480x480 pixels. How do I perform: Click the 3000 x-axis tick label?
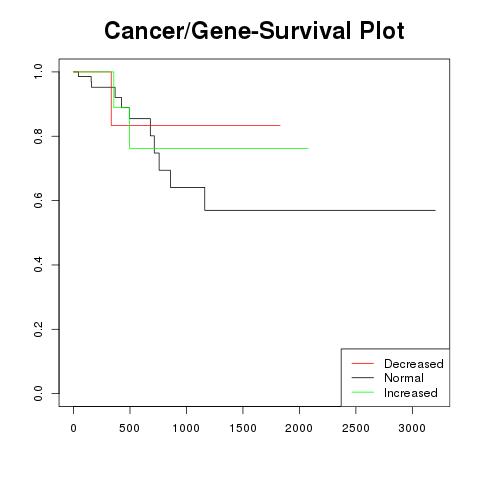[x=412, y=428]
